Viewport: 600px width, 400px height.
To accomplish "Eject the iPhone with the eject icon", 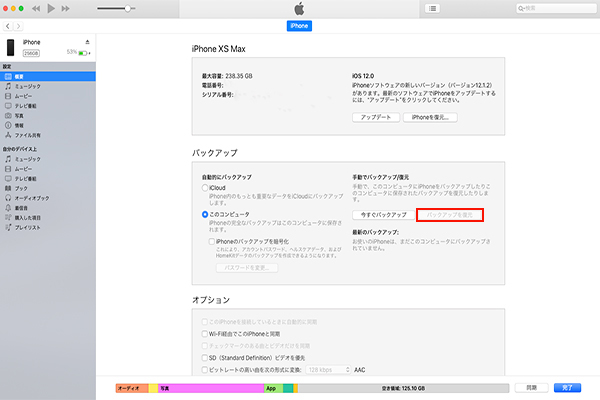I will [87, 42].
